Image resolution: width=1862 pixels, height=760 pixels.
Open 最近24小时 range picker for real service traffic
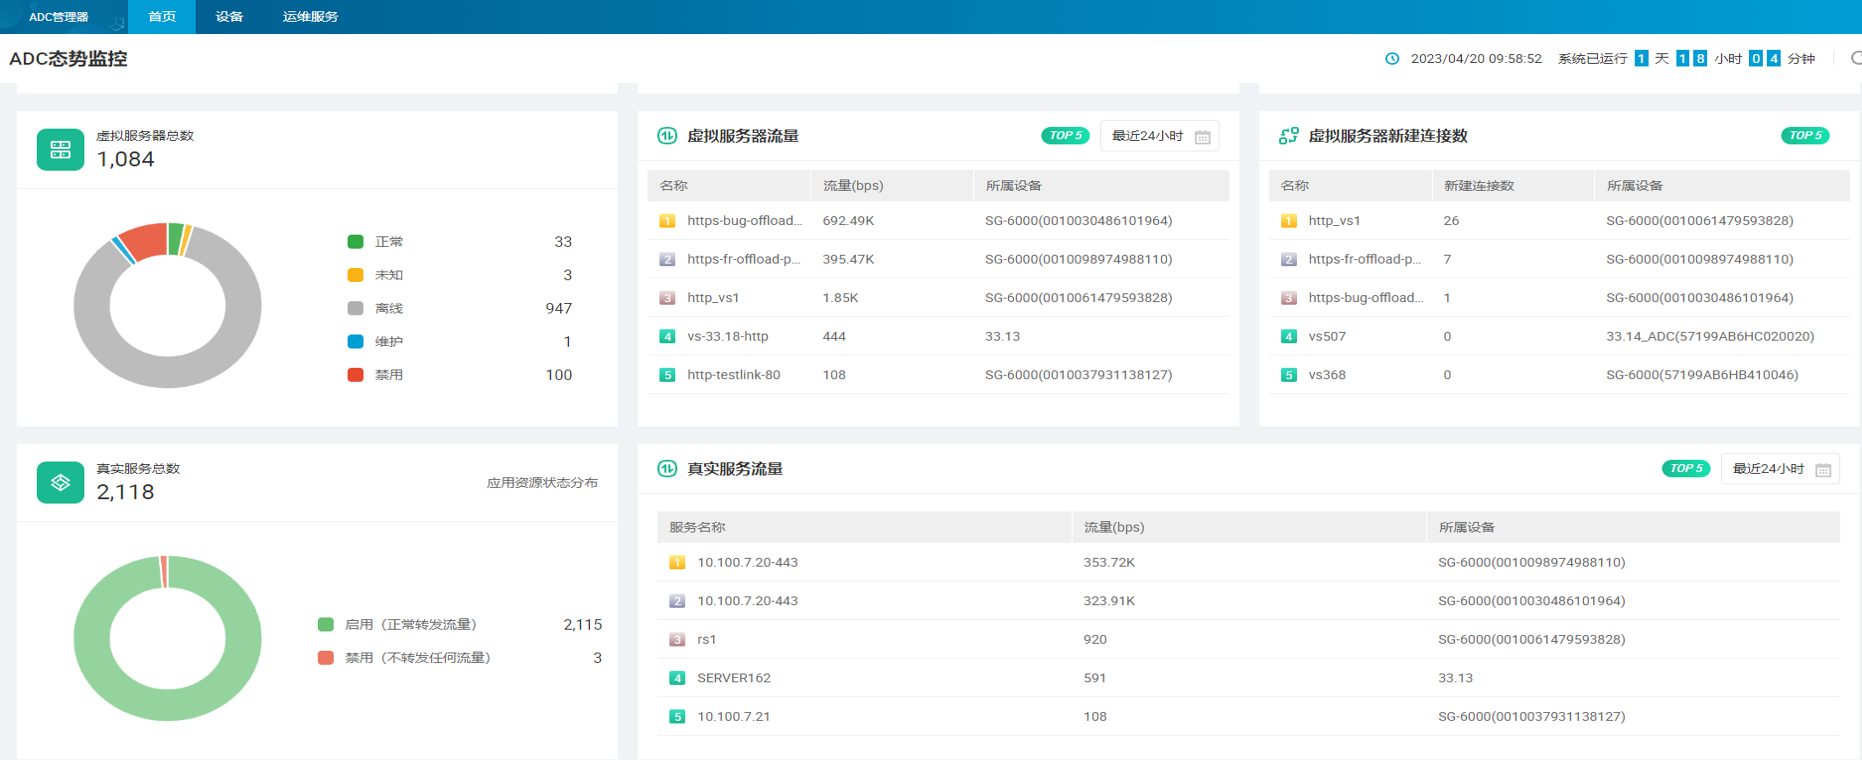coord(1780,469)
